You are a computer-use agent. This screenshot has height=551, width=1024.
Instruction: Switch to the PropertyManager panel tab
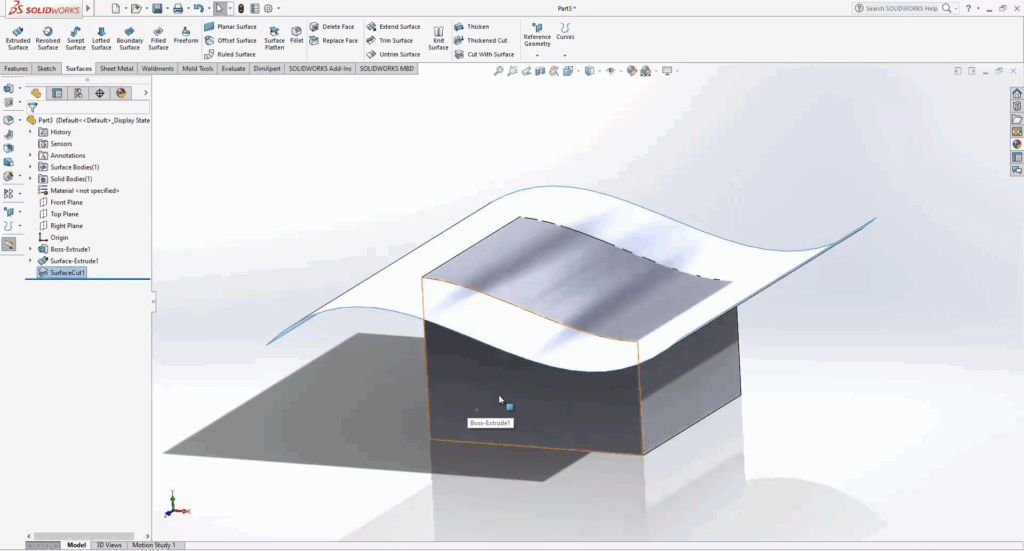click(57, 93)
